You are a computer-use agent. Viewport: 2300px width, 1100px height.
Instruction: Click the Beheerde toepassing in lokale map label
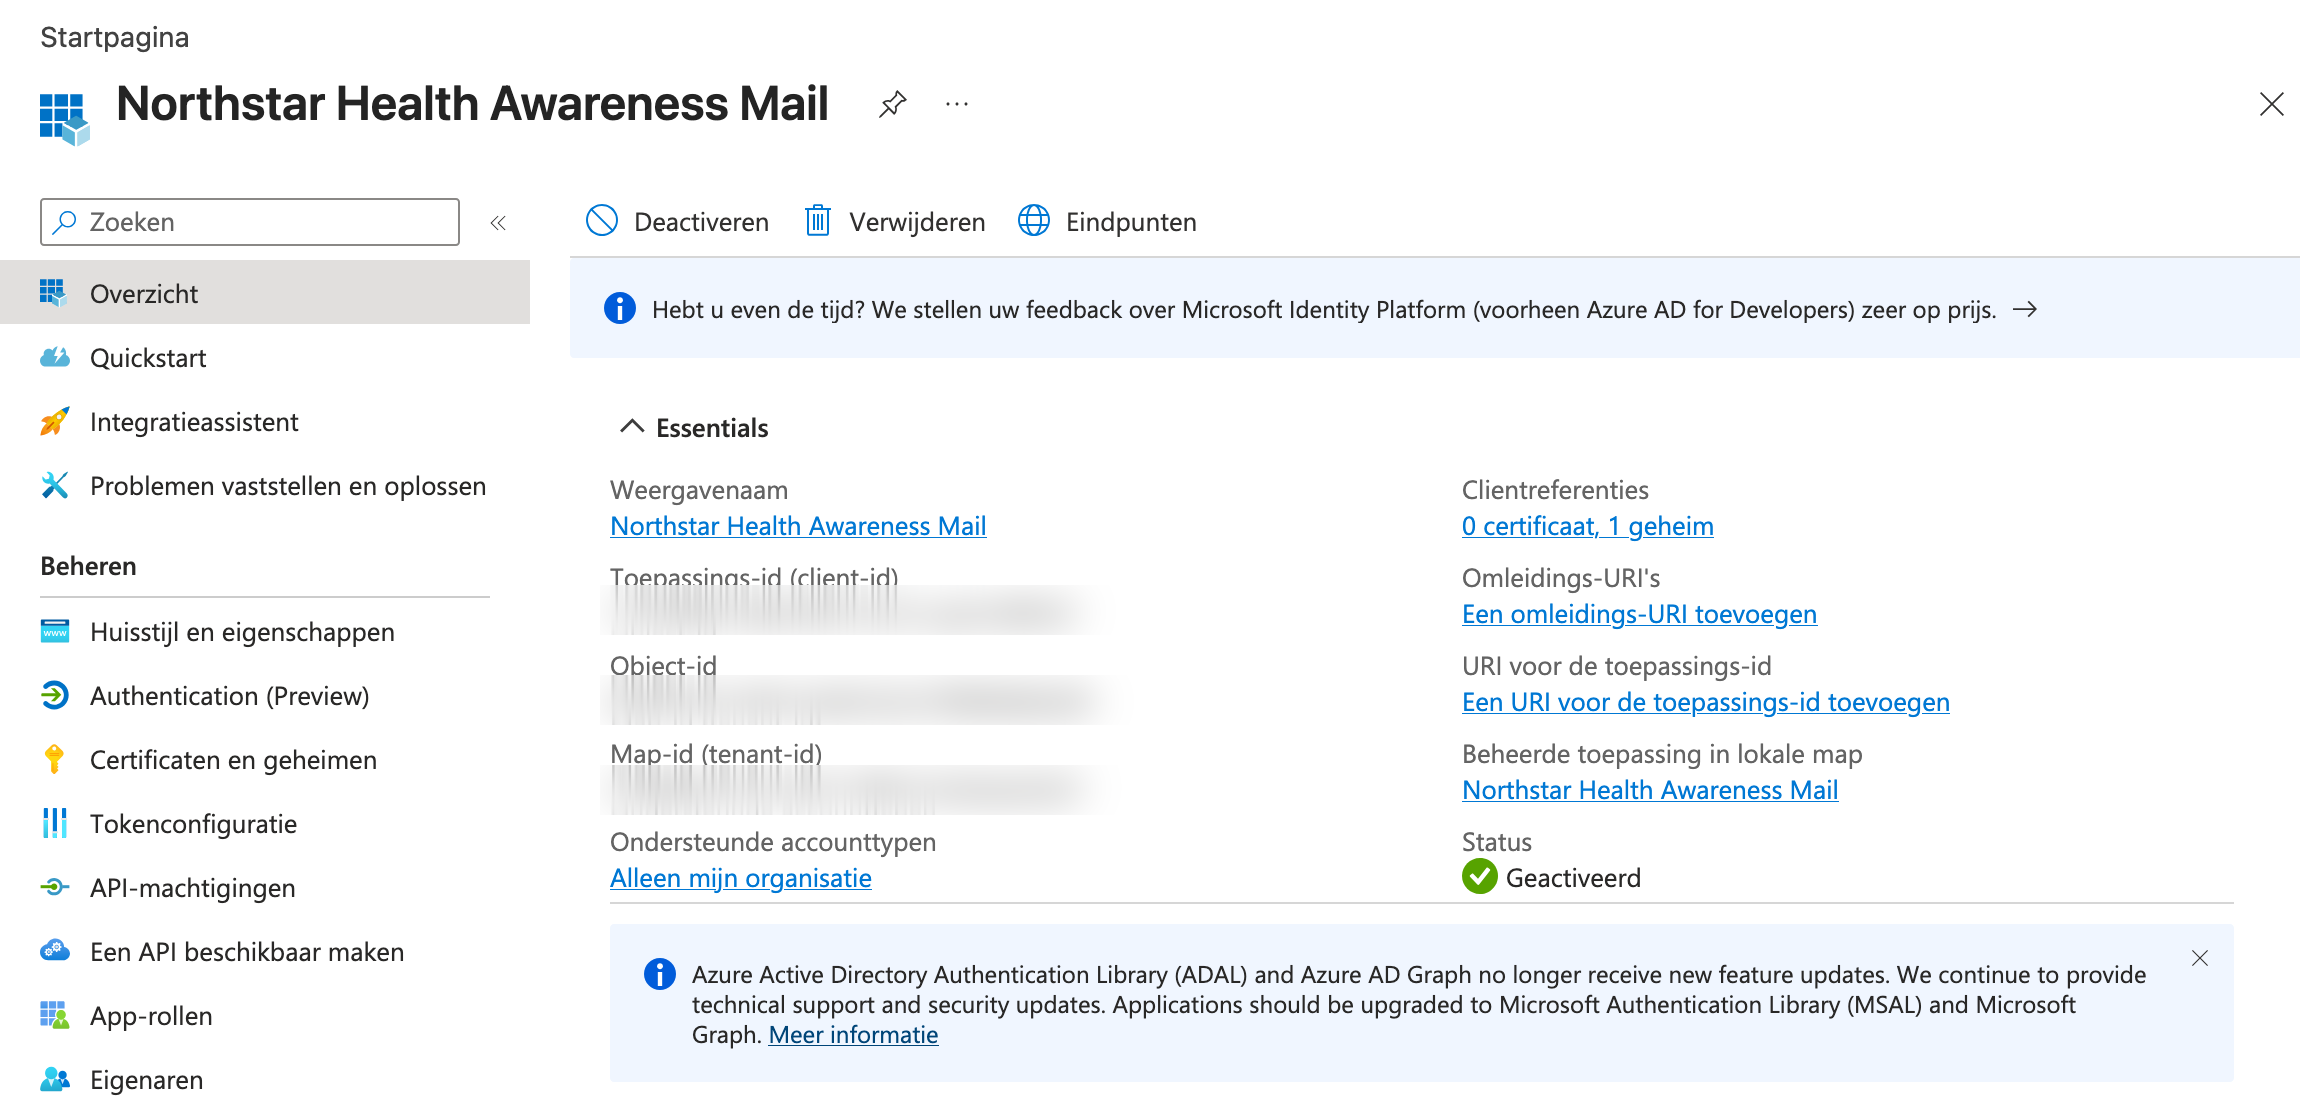[1662, 754]
